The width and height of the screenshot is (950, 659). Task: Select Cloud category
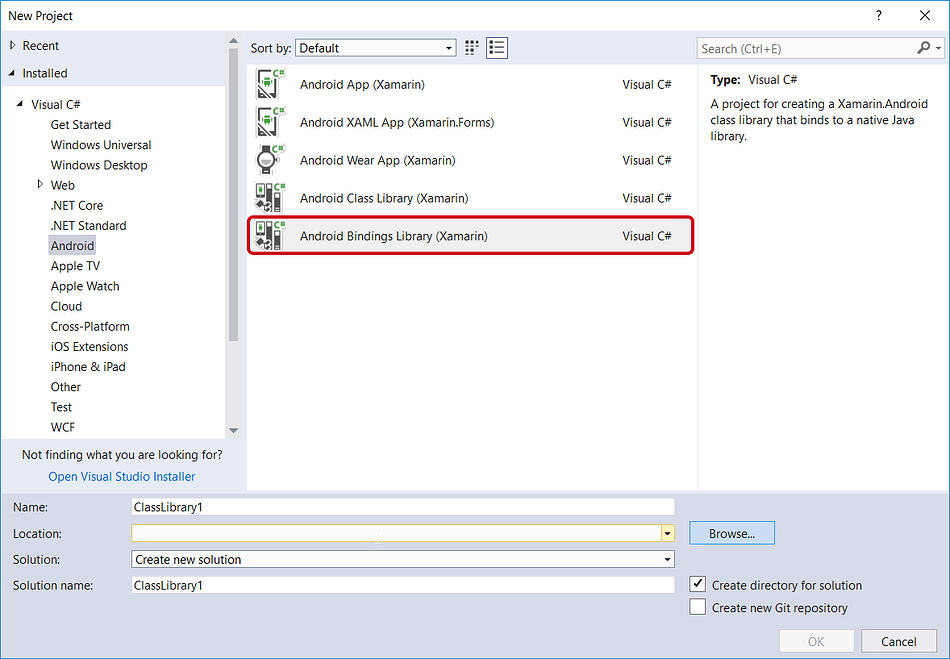[x=66, y=306]
